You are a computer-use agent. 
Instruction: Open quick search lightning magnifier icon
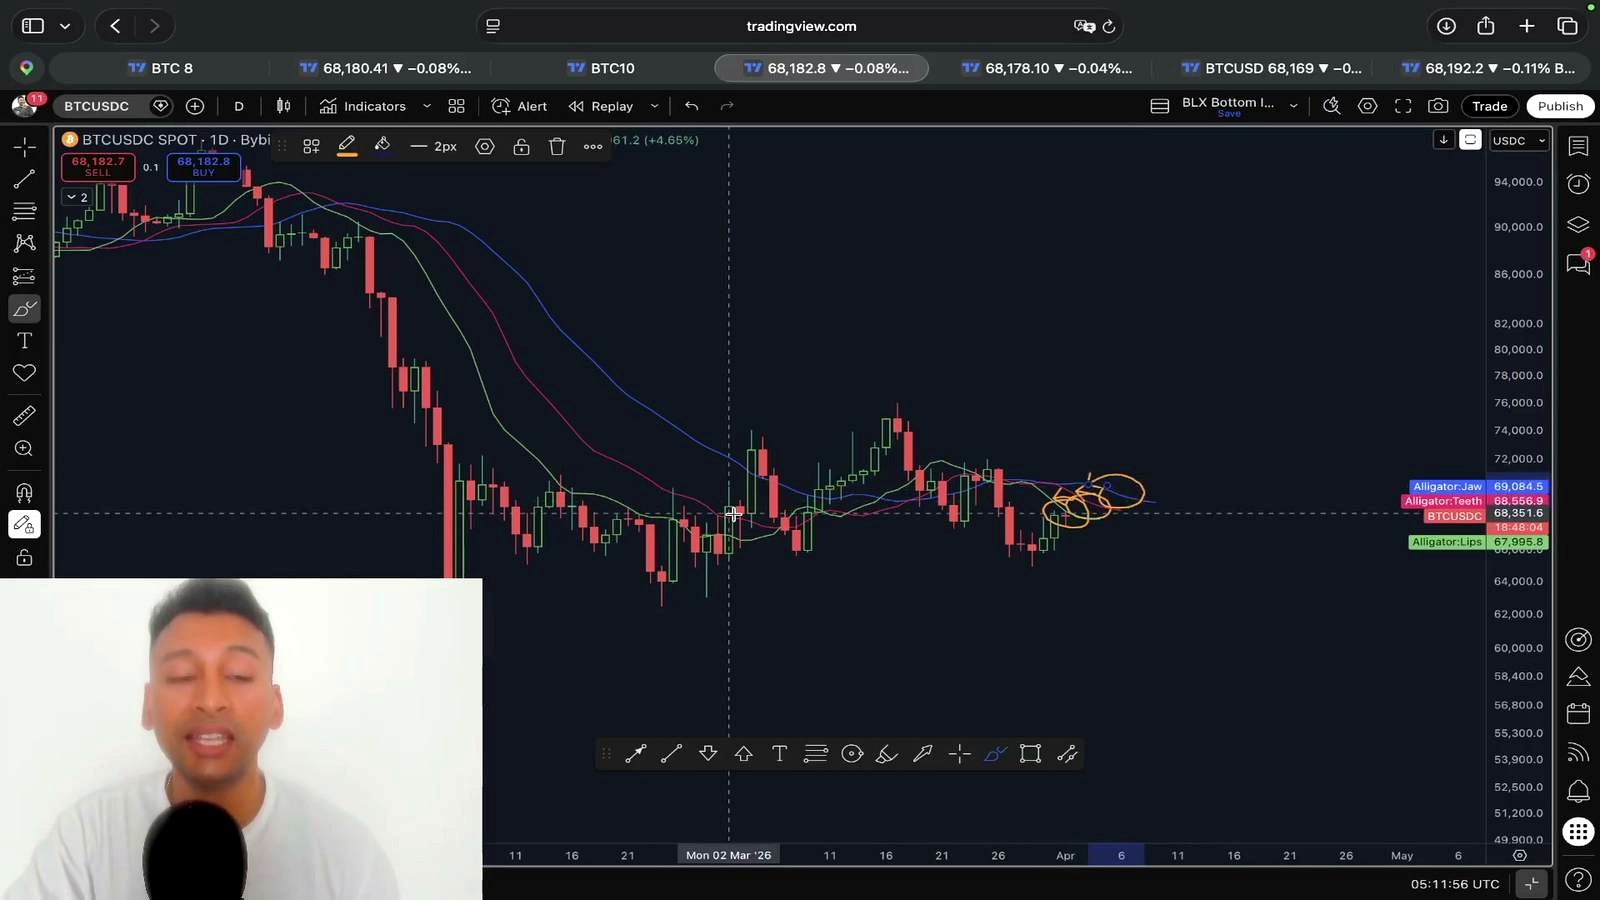[1331, 106]
